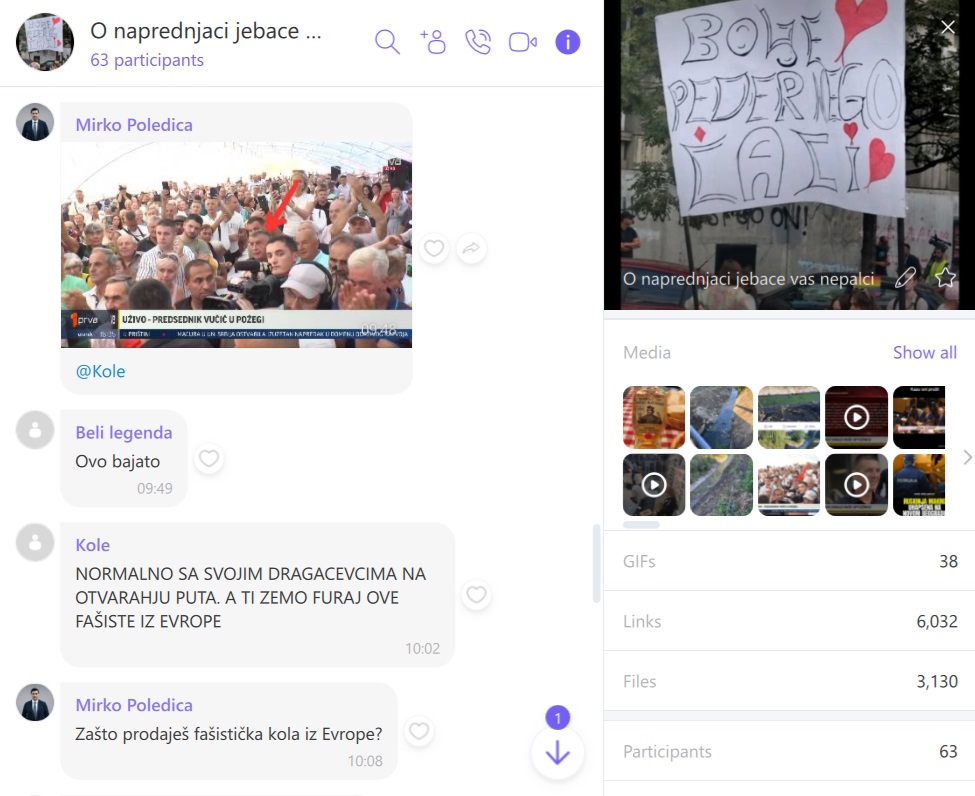Click the group title 'O naprednjaci jebace ...'

click(206, 30)
